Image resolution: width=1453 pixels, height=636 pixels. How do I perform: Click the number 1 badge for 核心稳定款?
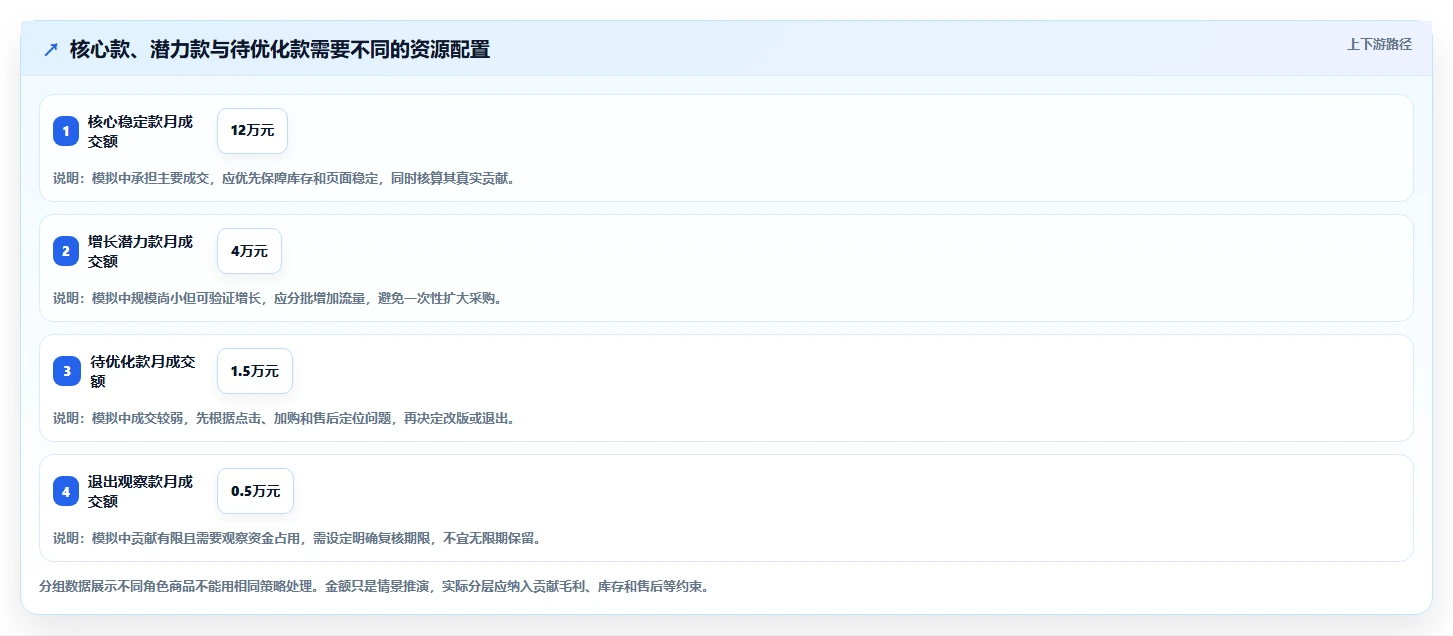66,131
